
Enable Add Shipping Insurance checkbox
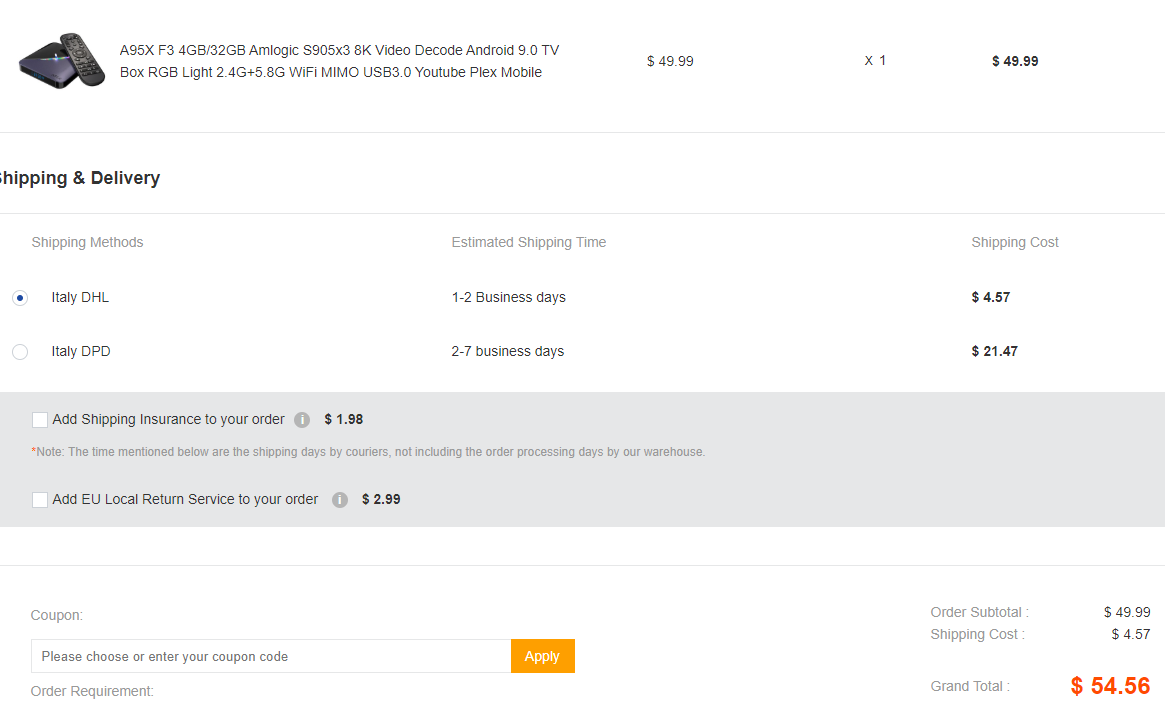(40, 420)
